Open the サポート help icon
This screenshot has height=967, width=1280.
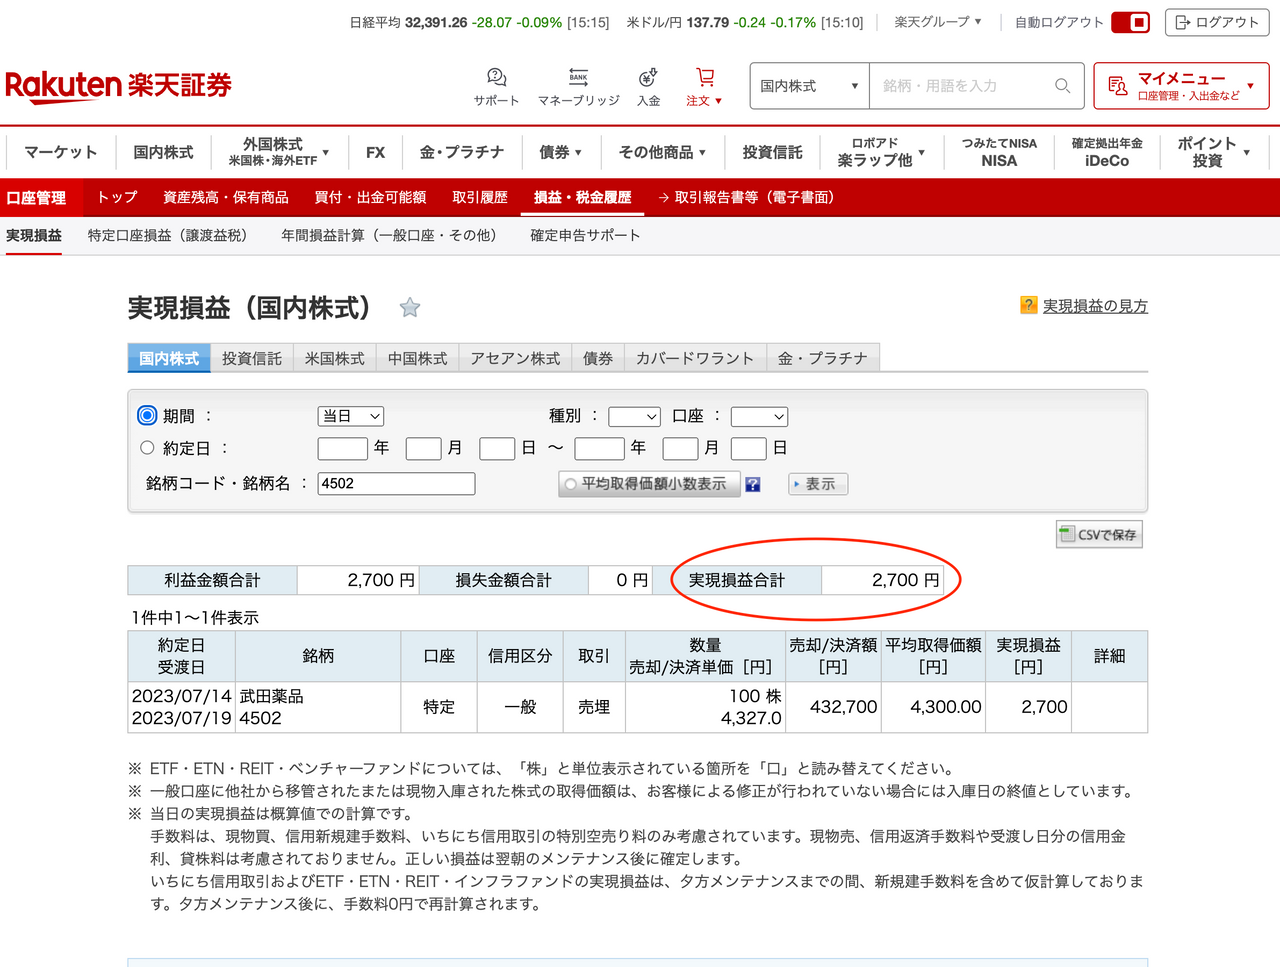495,76
